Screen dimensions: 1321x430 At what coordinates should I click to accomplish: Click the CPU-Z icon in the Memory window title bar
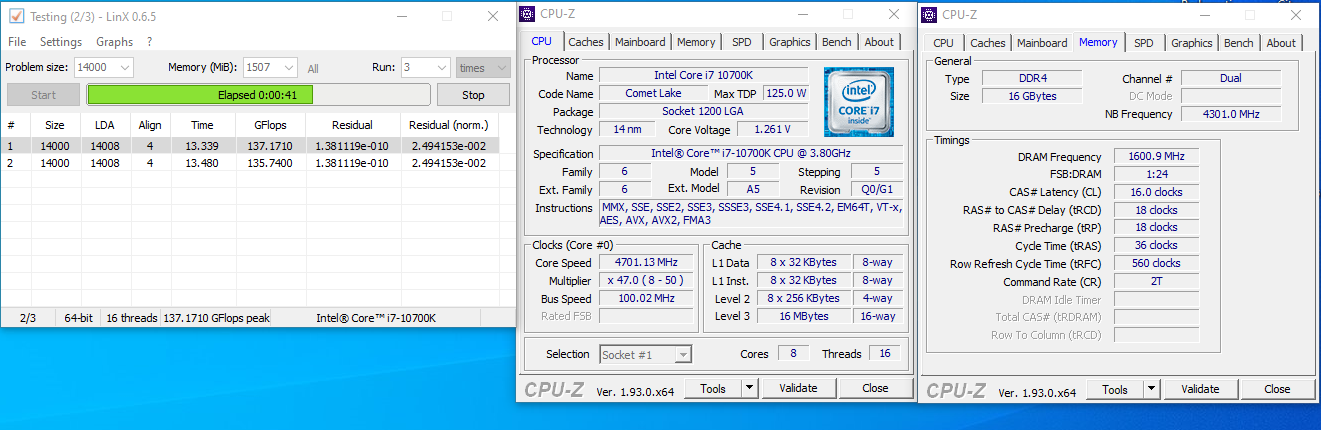coord(930,14)
